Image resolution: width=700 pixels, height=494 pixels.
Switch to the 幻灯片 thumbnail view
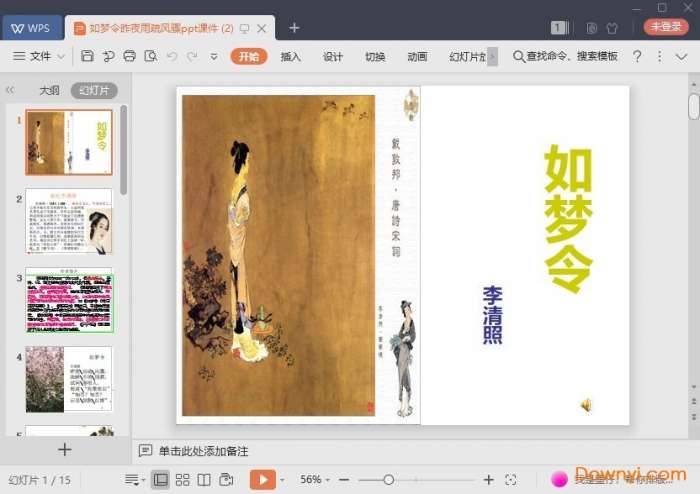[94, 91]
